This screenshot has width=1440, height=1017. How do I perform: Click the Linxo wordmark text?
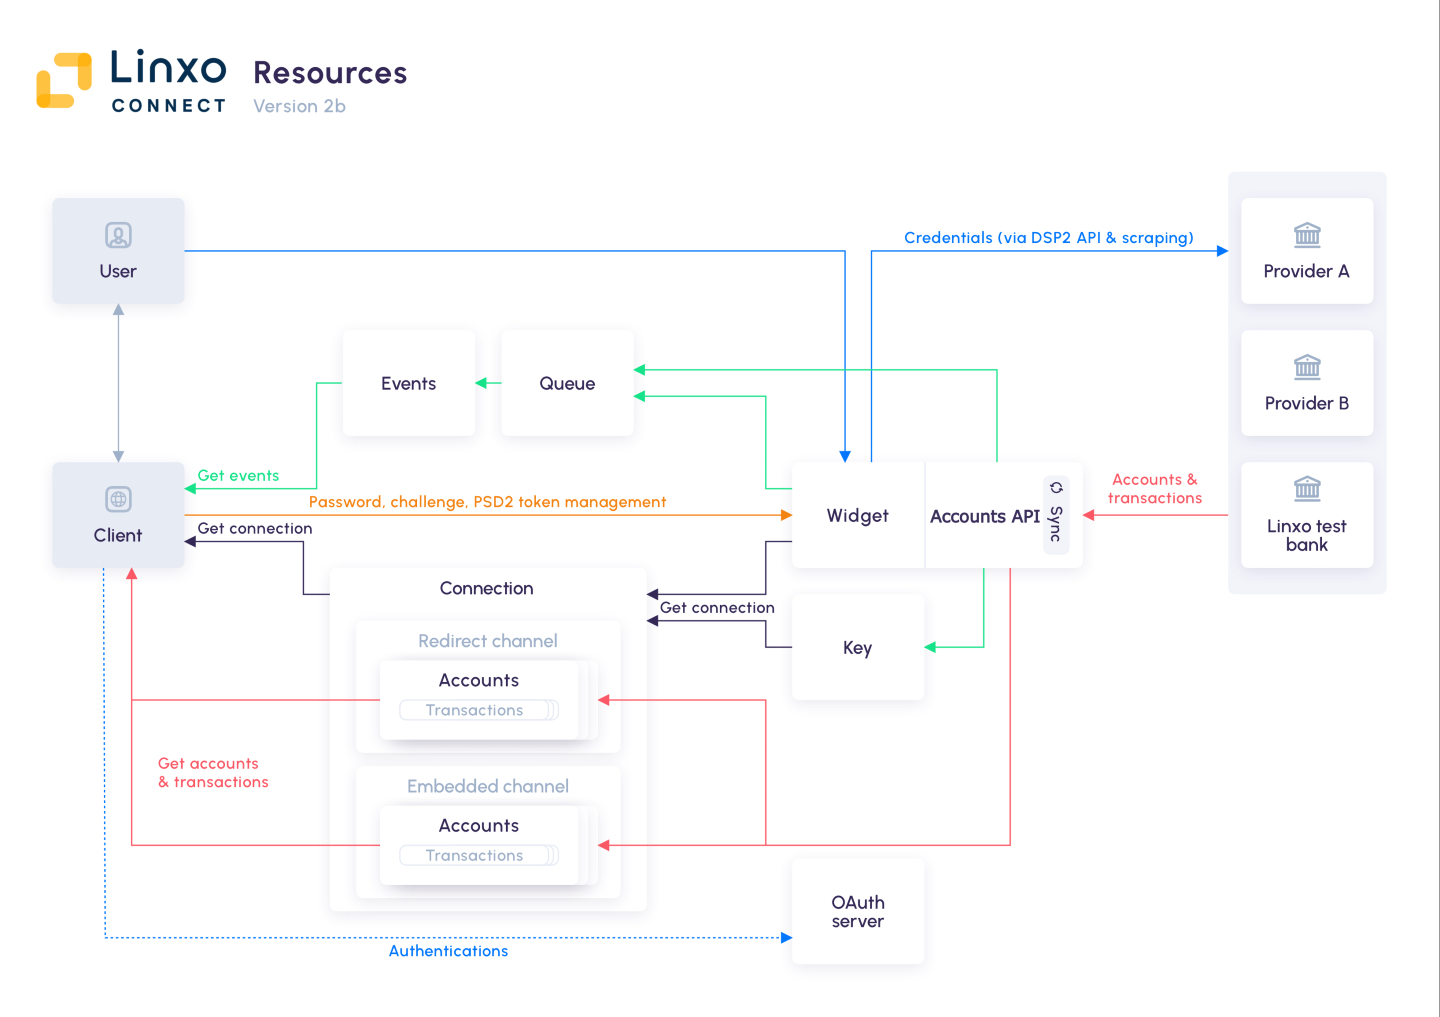pos(168,68)
